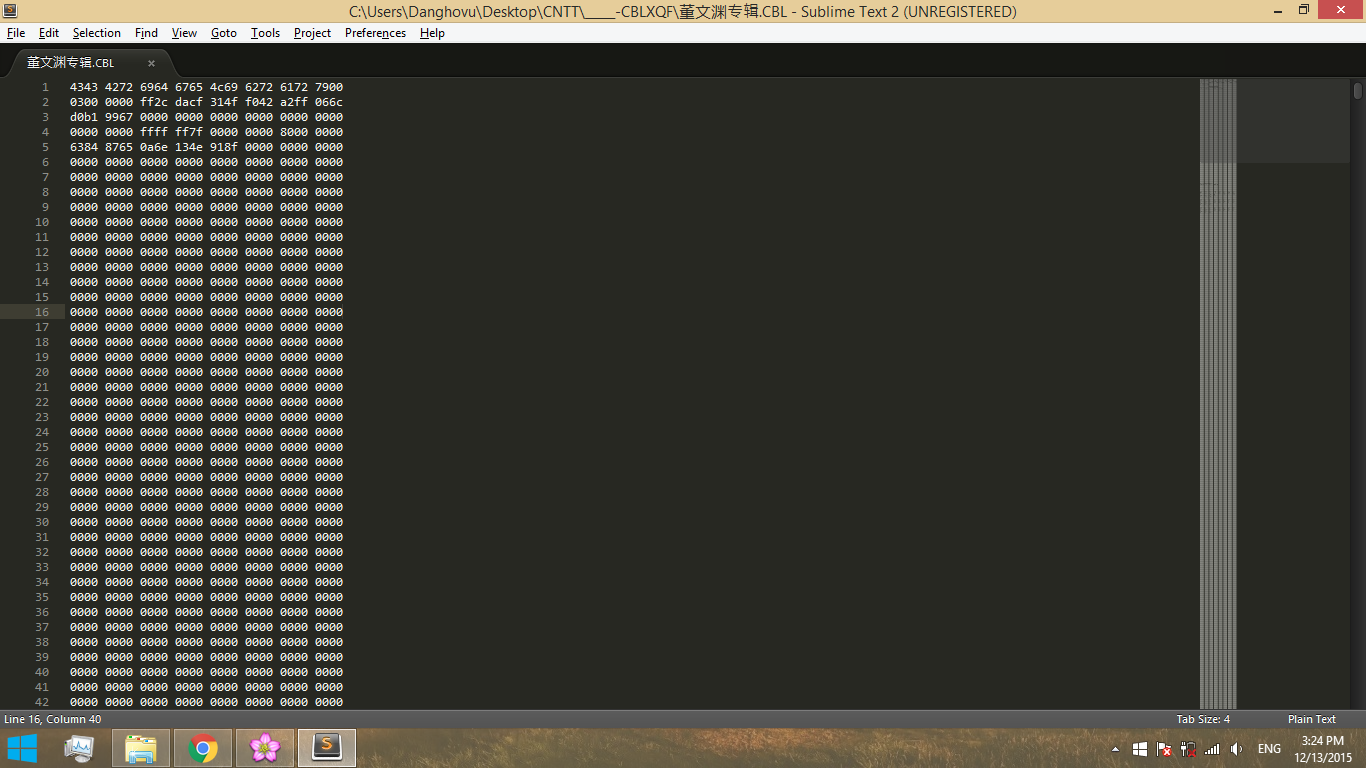Open the system monitor taskbar icon

(79, 748)
